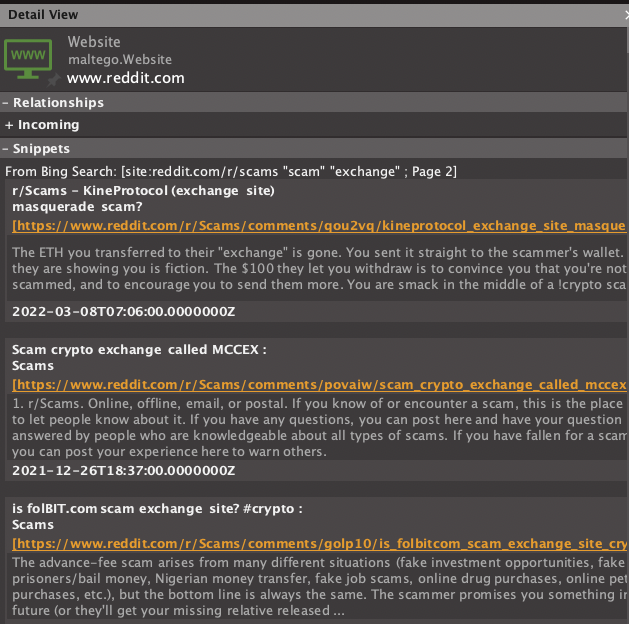
Task: Click the Scam crypto exchange called MCCEX title
Action: (139, 357)
